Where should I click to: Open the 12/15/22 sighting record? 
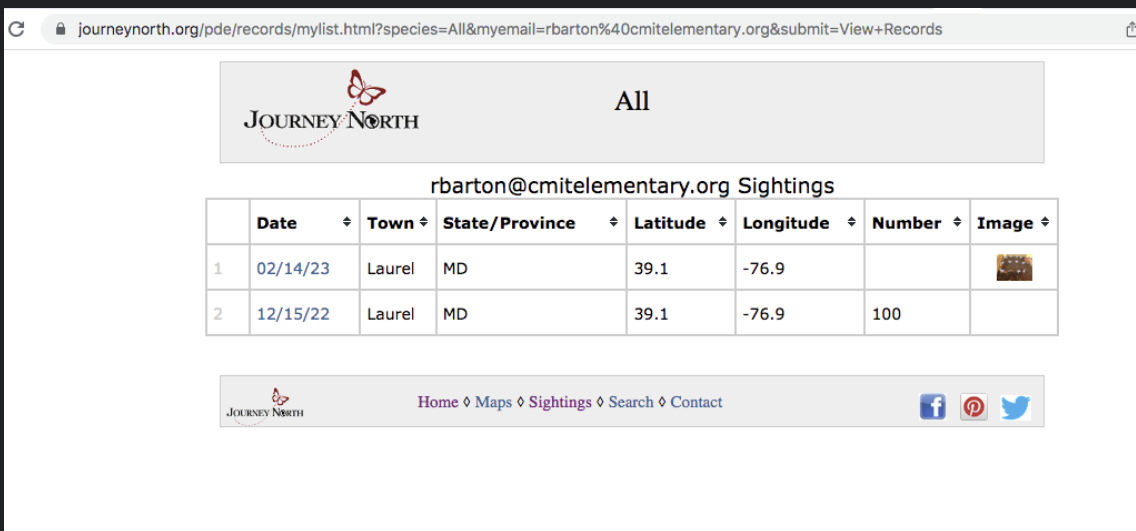pyautogui.click(x=293, y=314)
